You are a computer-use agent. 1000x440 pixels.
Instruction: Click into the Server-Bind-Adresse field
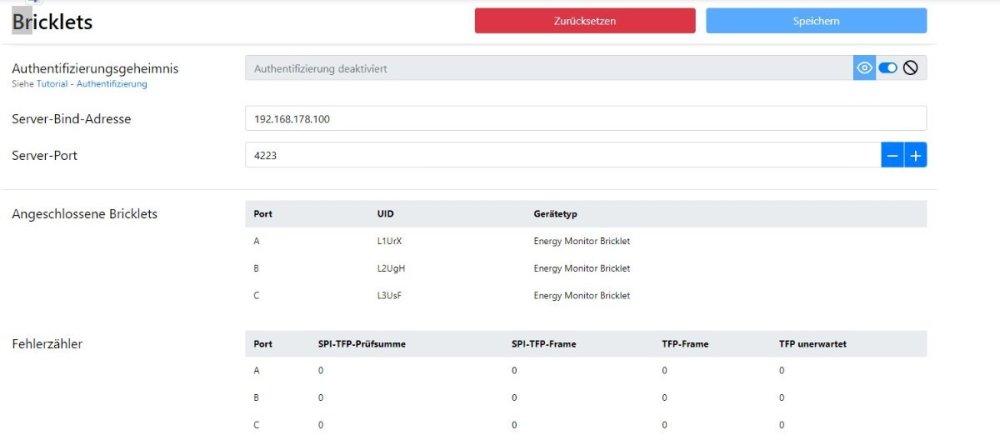(585, 119)
